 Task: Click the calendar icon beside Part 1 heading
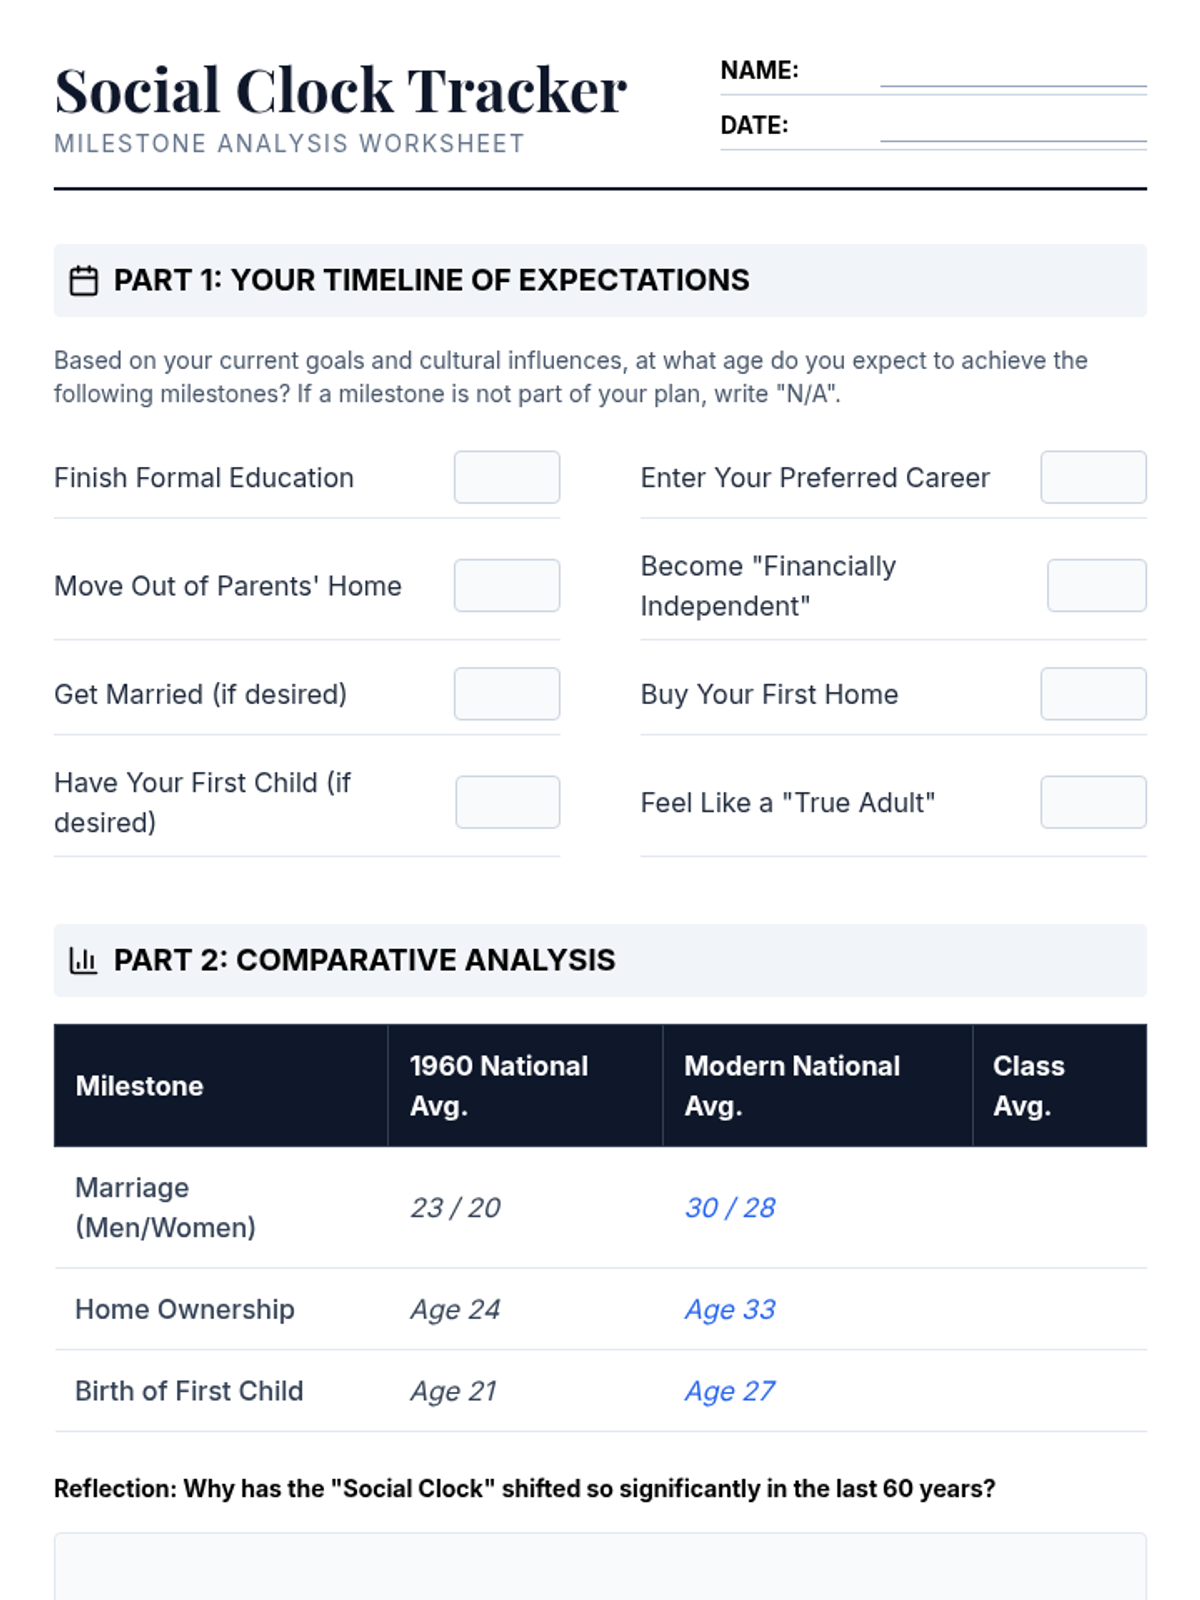pos(84,281)
